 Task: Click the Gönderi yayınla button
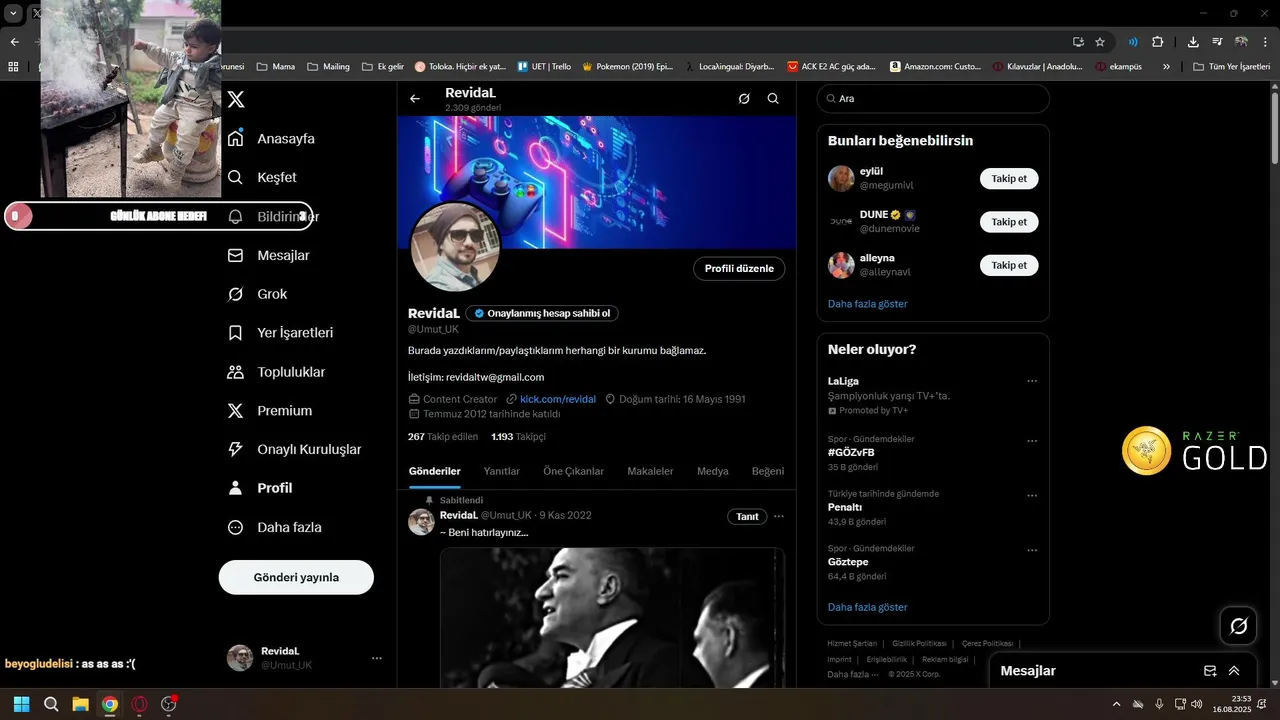pos(296,577)
